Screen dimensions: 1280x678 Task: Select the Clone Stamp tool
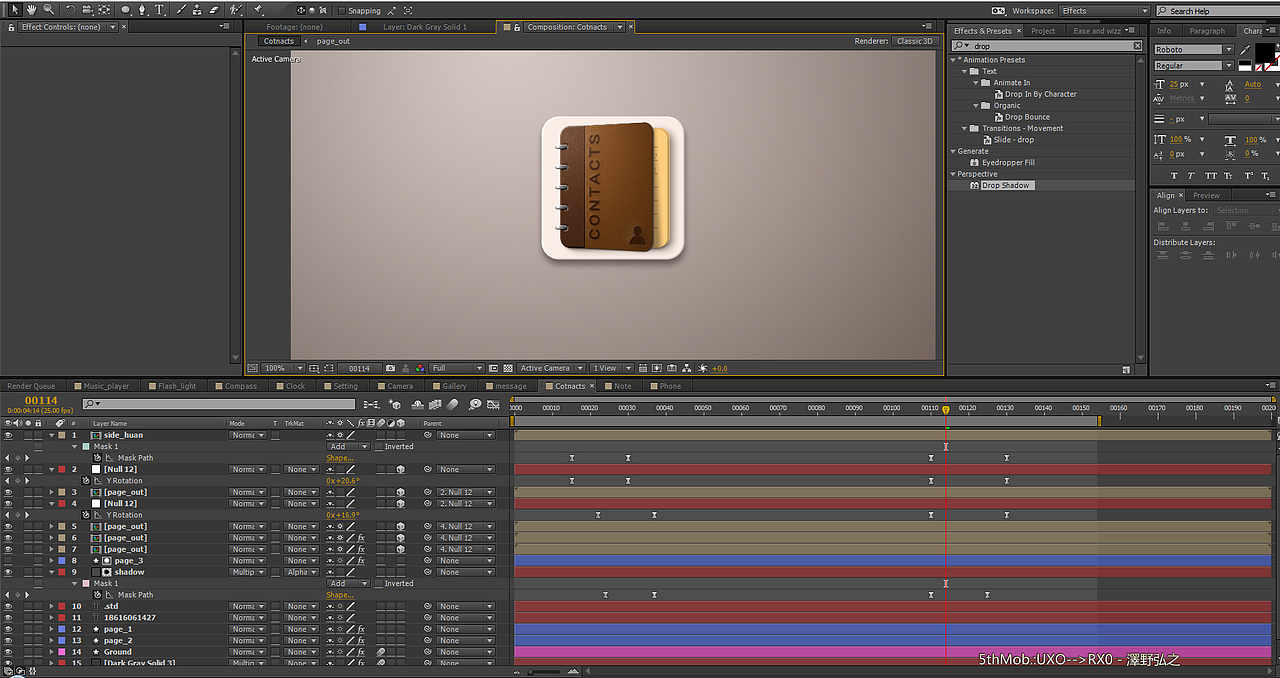coord(196,9)
